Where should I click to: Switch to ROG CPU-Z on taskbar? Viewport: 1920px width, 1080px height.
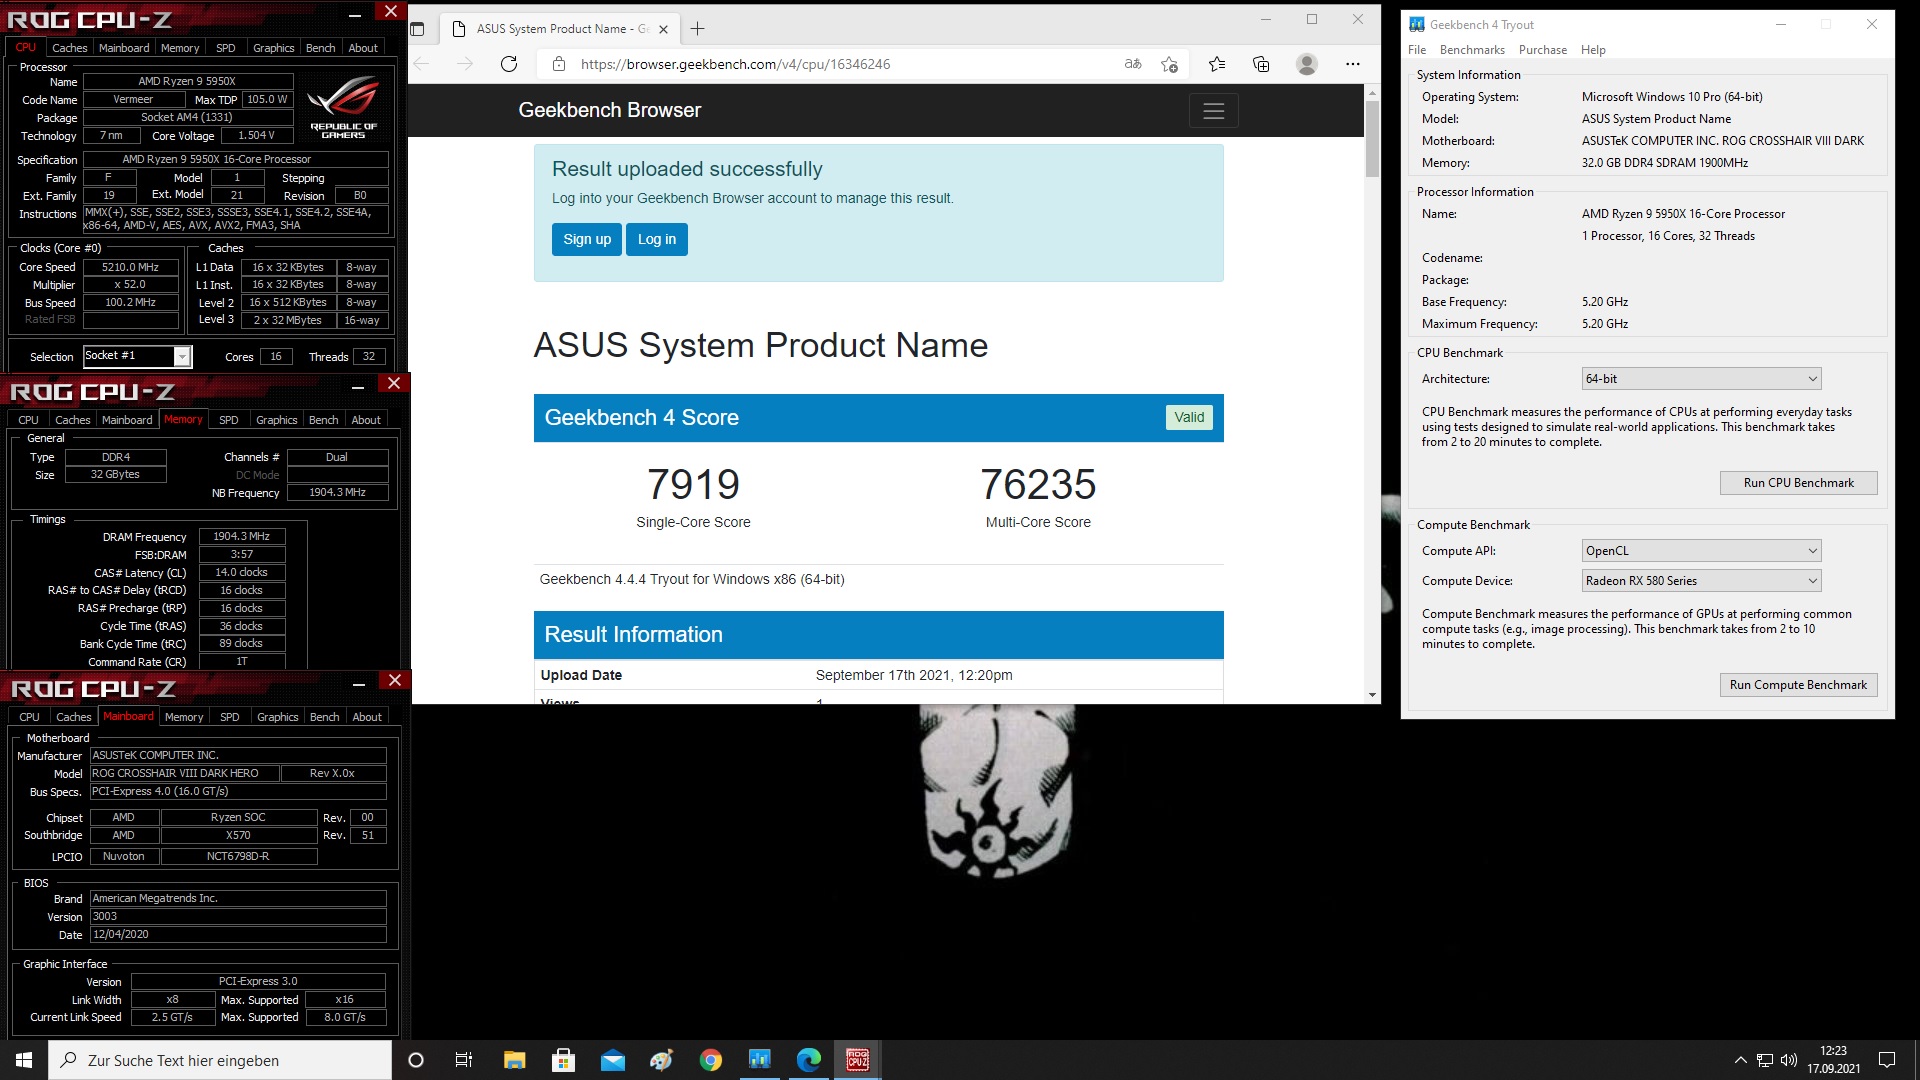(x=857, y=1060)
